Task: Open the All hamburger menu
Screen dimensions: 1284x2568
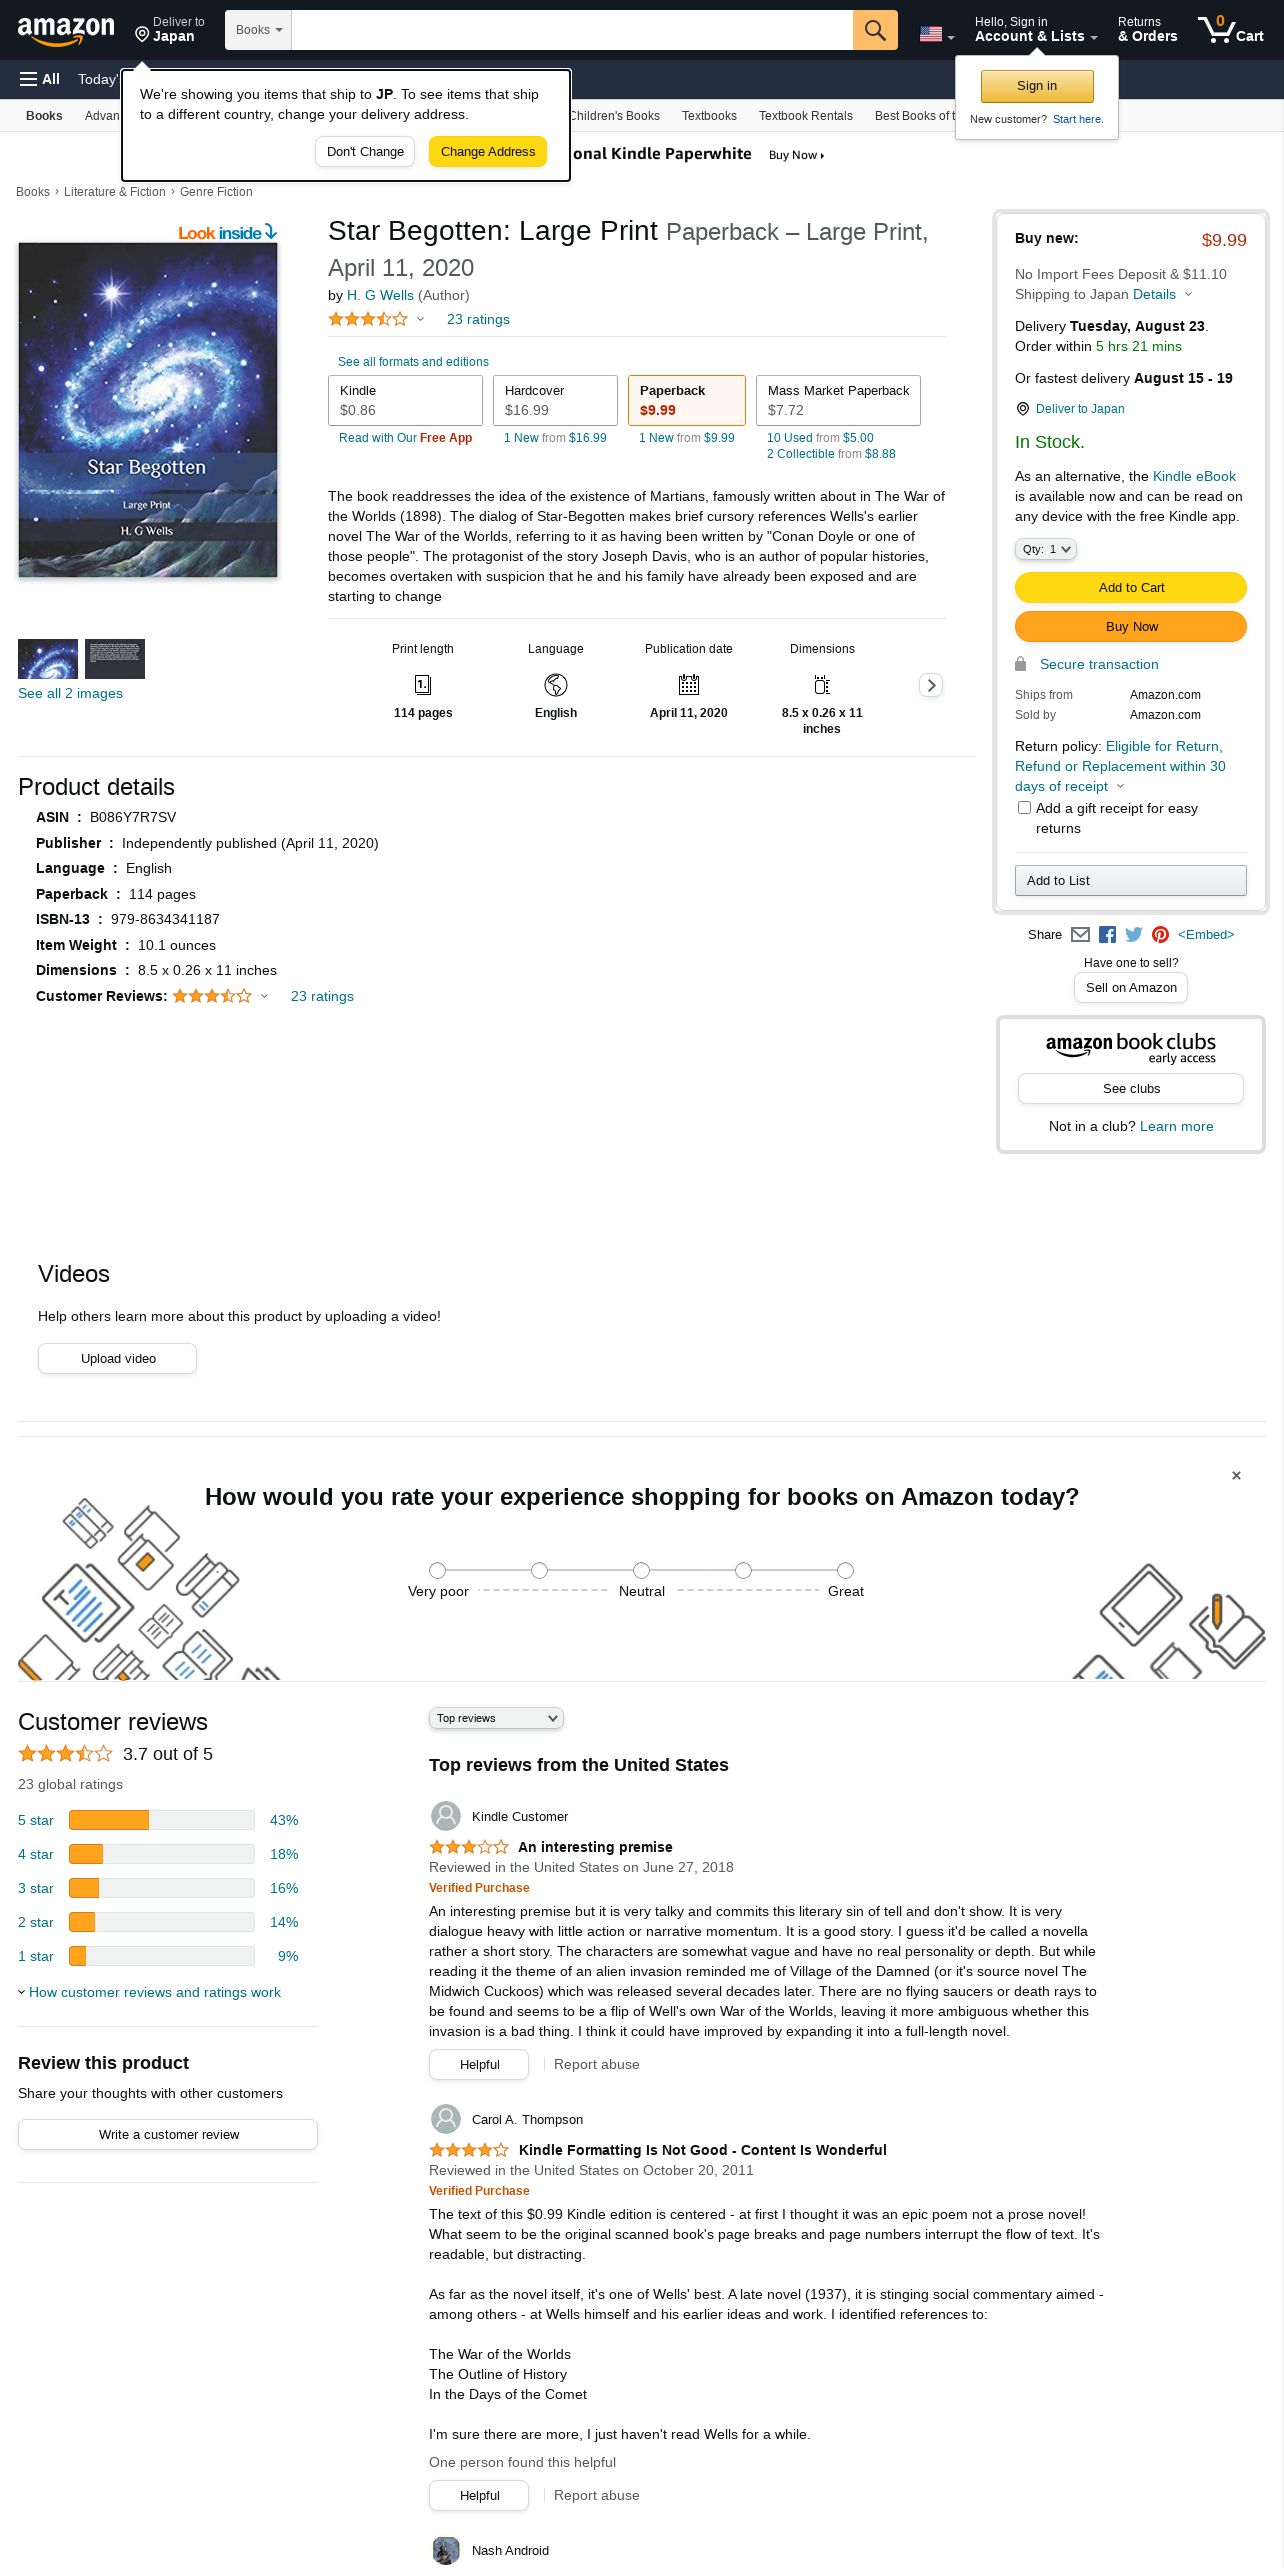Action: tap(40, 79)
